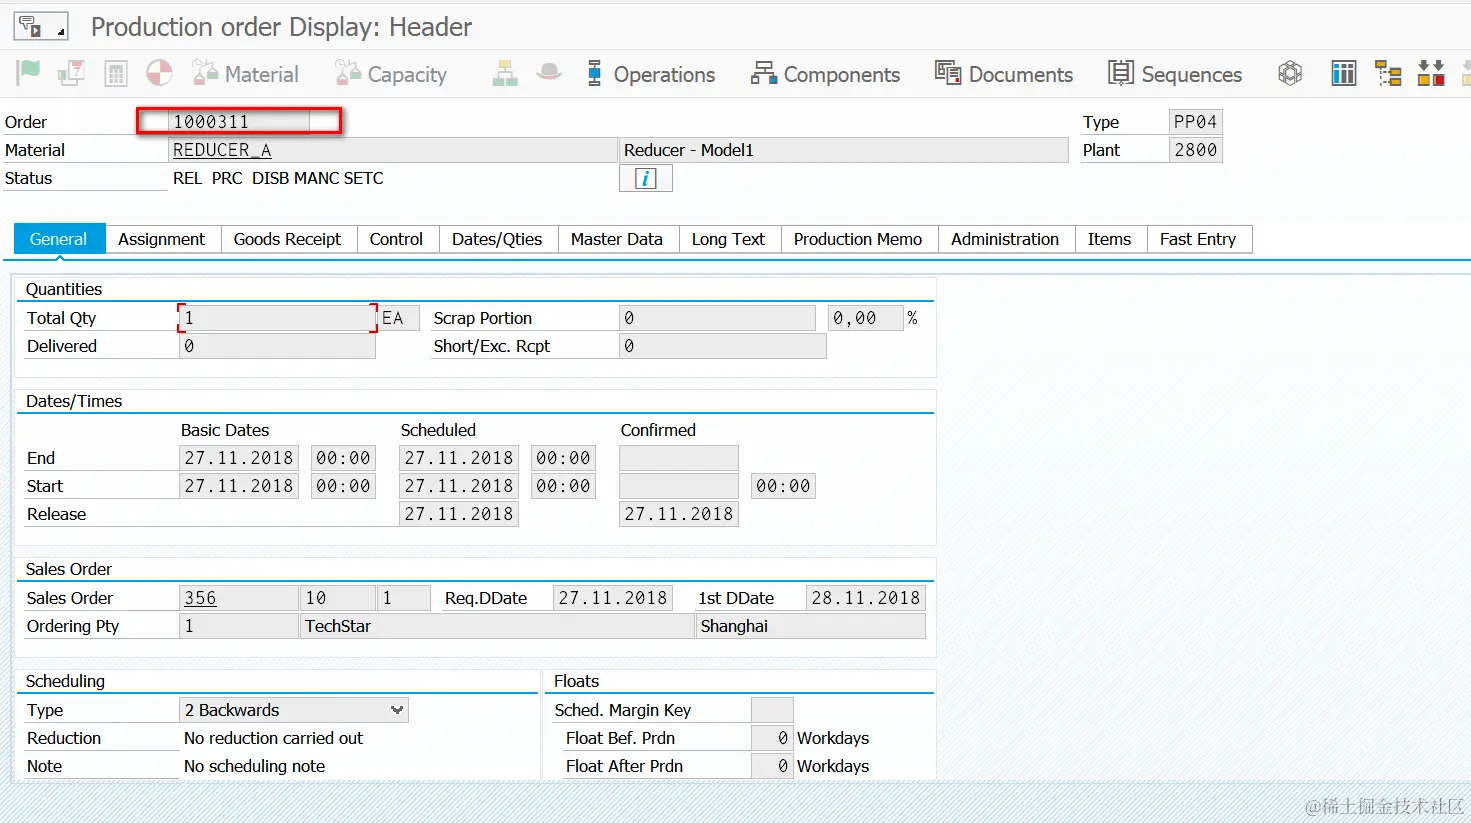Click the REDUCER_A material link
This screenshot has width=1471, height=823.
click(222, 150)
